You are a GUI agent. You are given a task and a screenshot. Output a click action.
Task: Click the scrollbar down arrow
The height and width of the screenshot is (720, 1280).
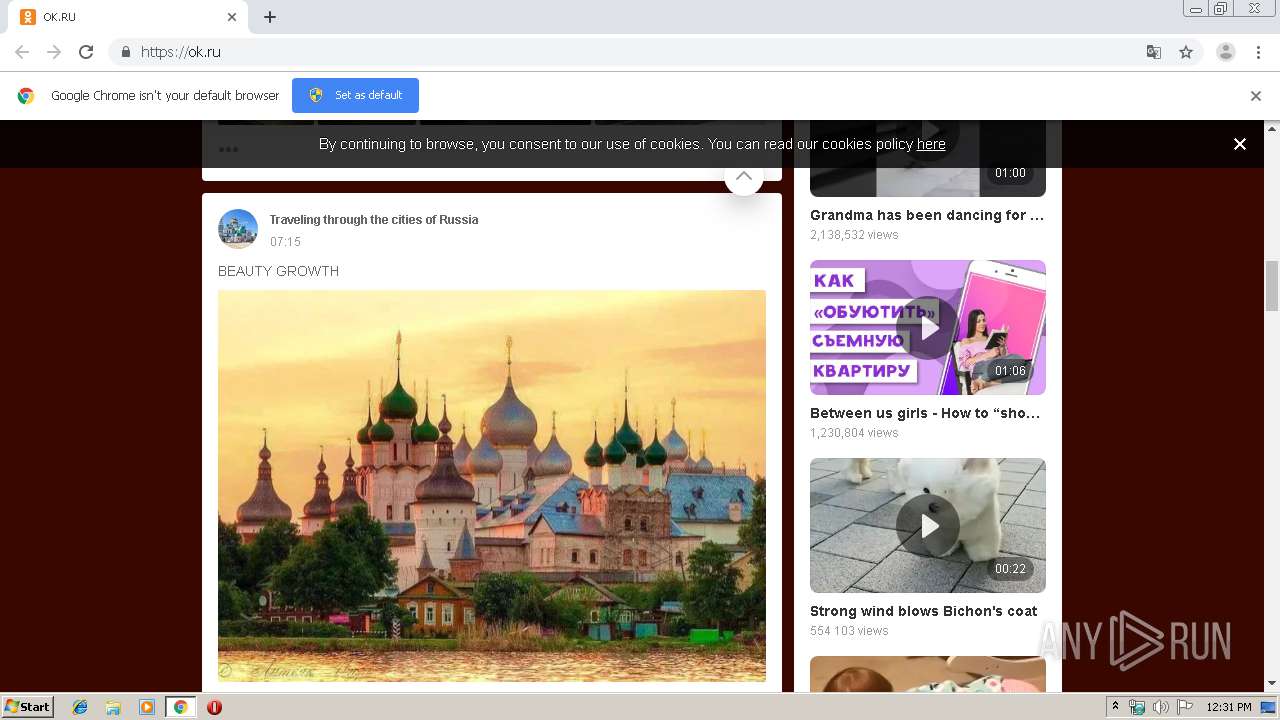coord(1272,684)
